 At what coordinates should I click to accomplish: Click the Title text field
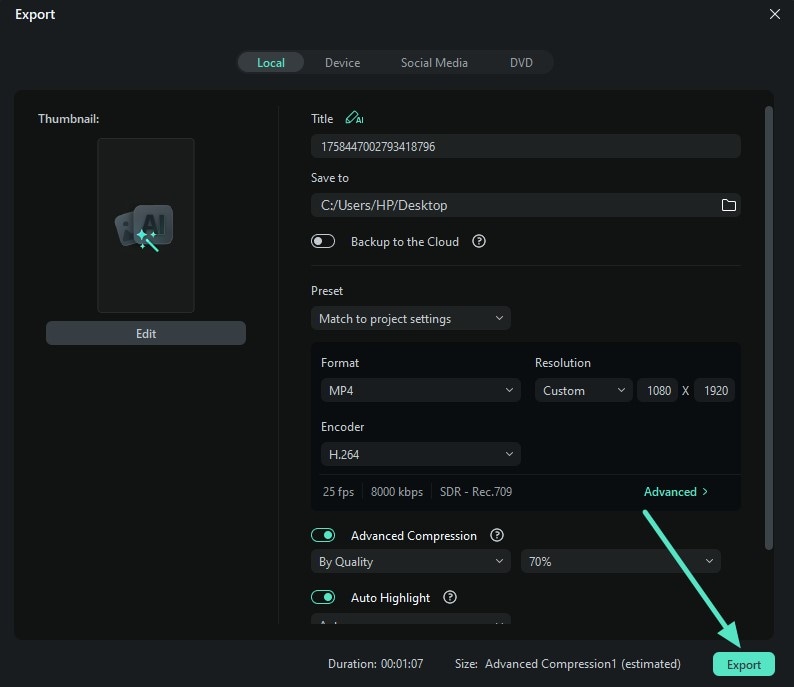pyautogui.click(x=526, y=146)
